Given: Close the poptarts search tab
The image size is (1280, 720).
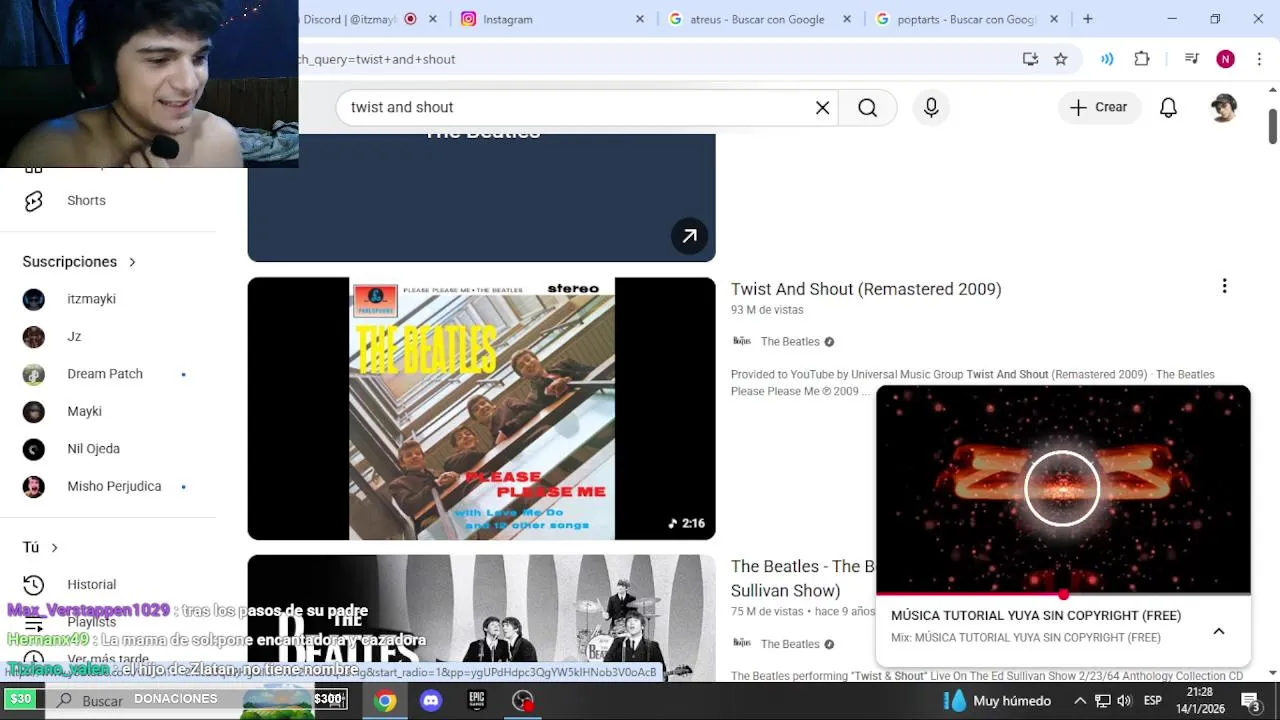Looking at the screenshot, I should [1053, 19].
